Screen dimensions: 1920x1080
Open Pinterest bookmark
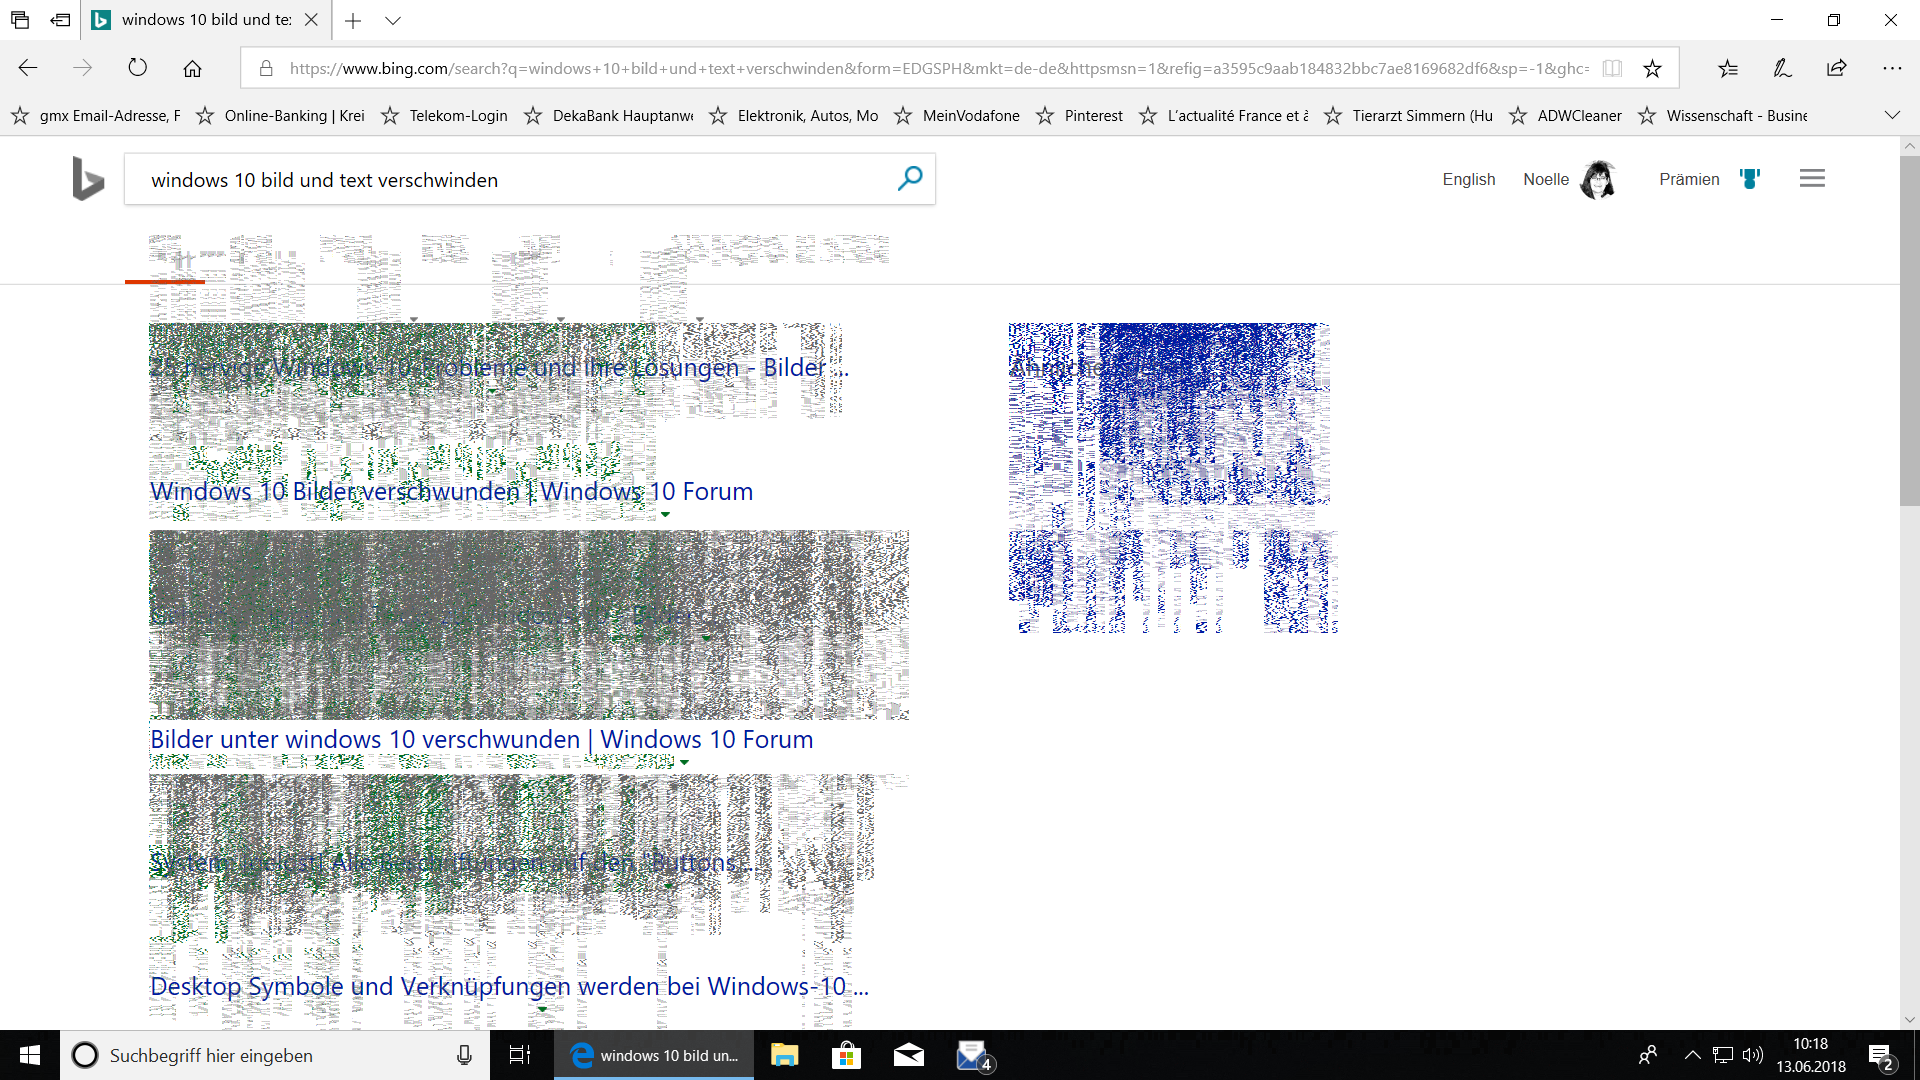click(x=1079, y=116)
